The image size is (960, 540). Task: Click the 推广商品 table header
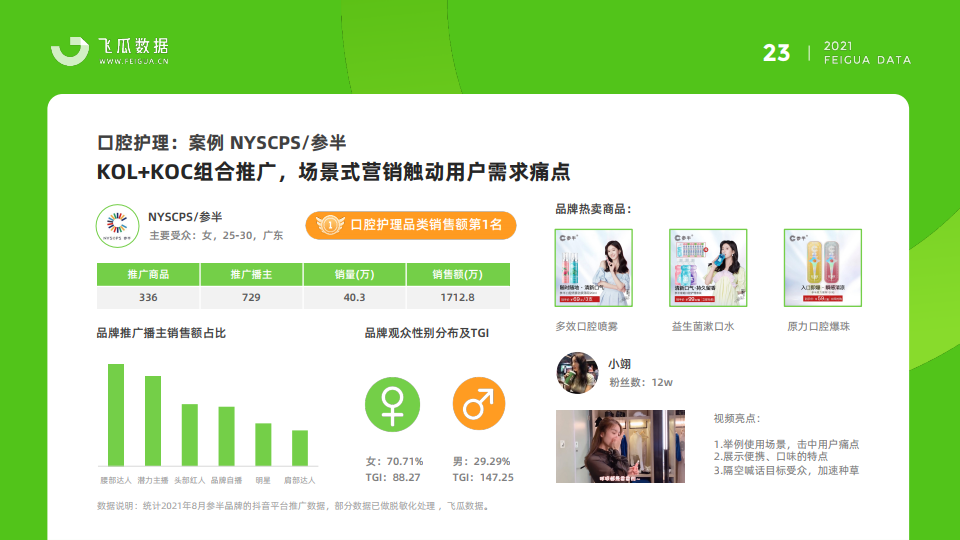(148, 274)
